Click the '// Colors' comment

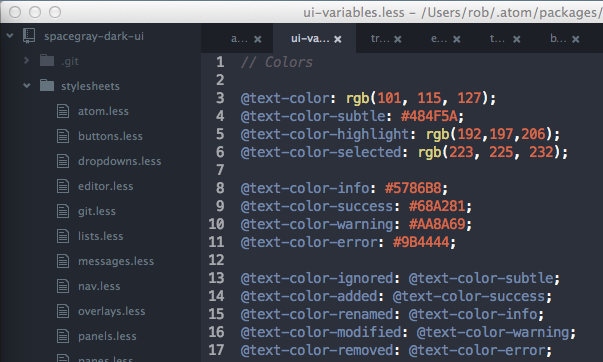[x=277, y=62]
